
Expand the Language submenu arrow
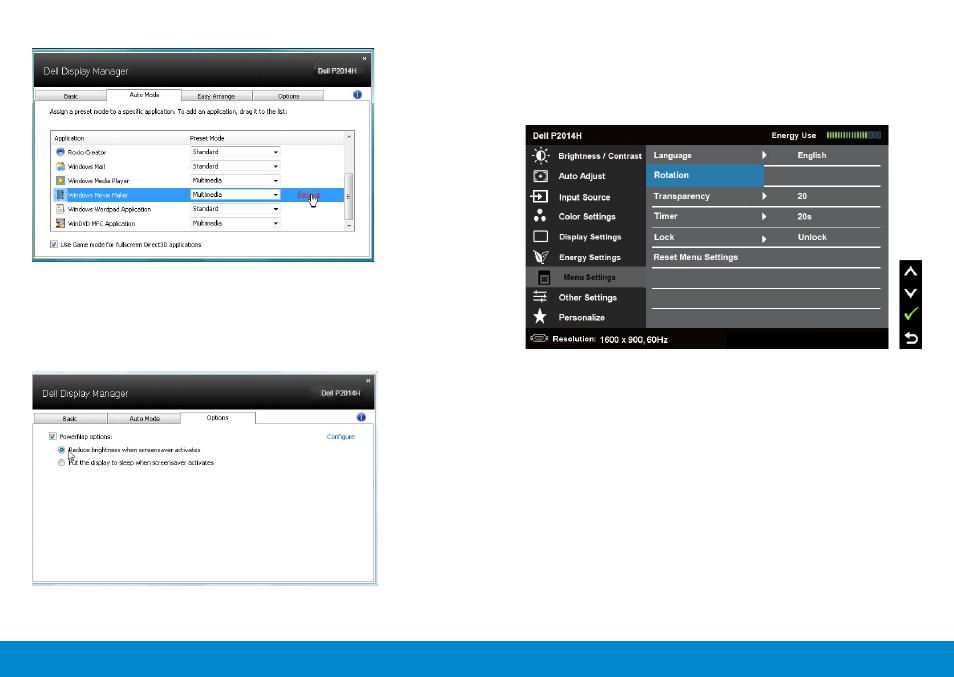(764, 155)
